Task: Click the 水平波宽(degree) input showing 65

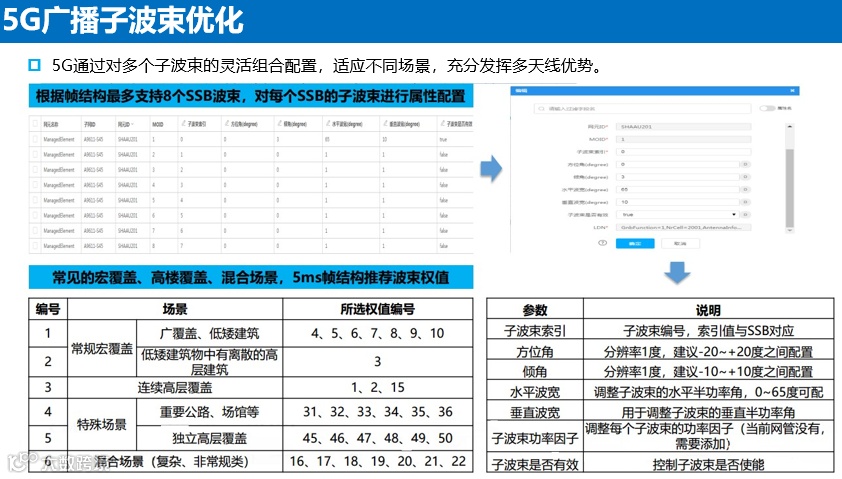Action: (678, 190)
